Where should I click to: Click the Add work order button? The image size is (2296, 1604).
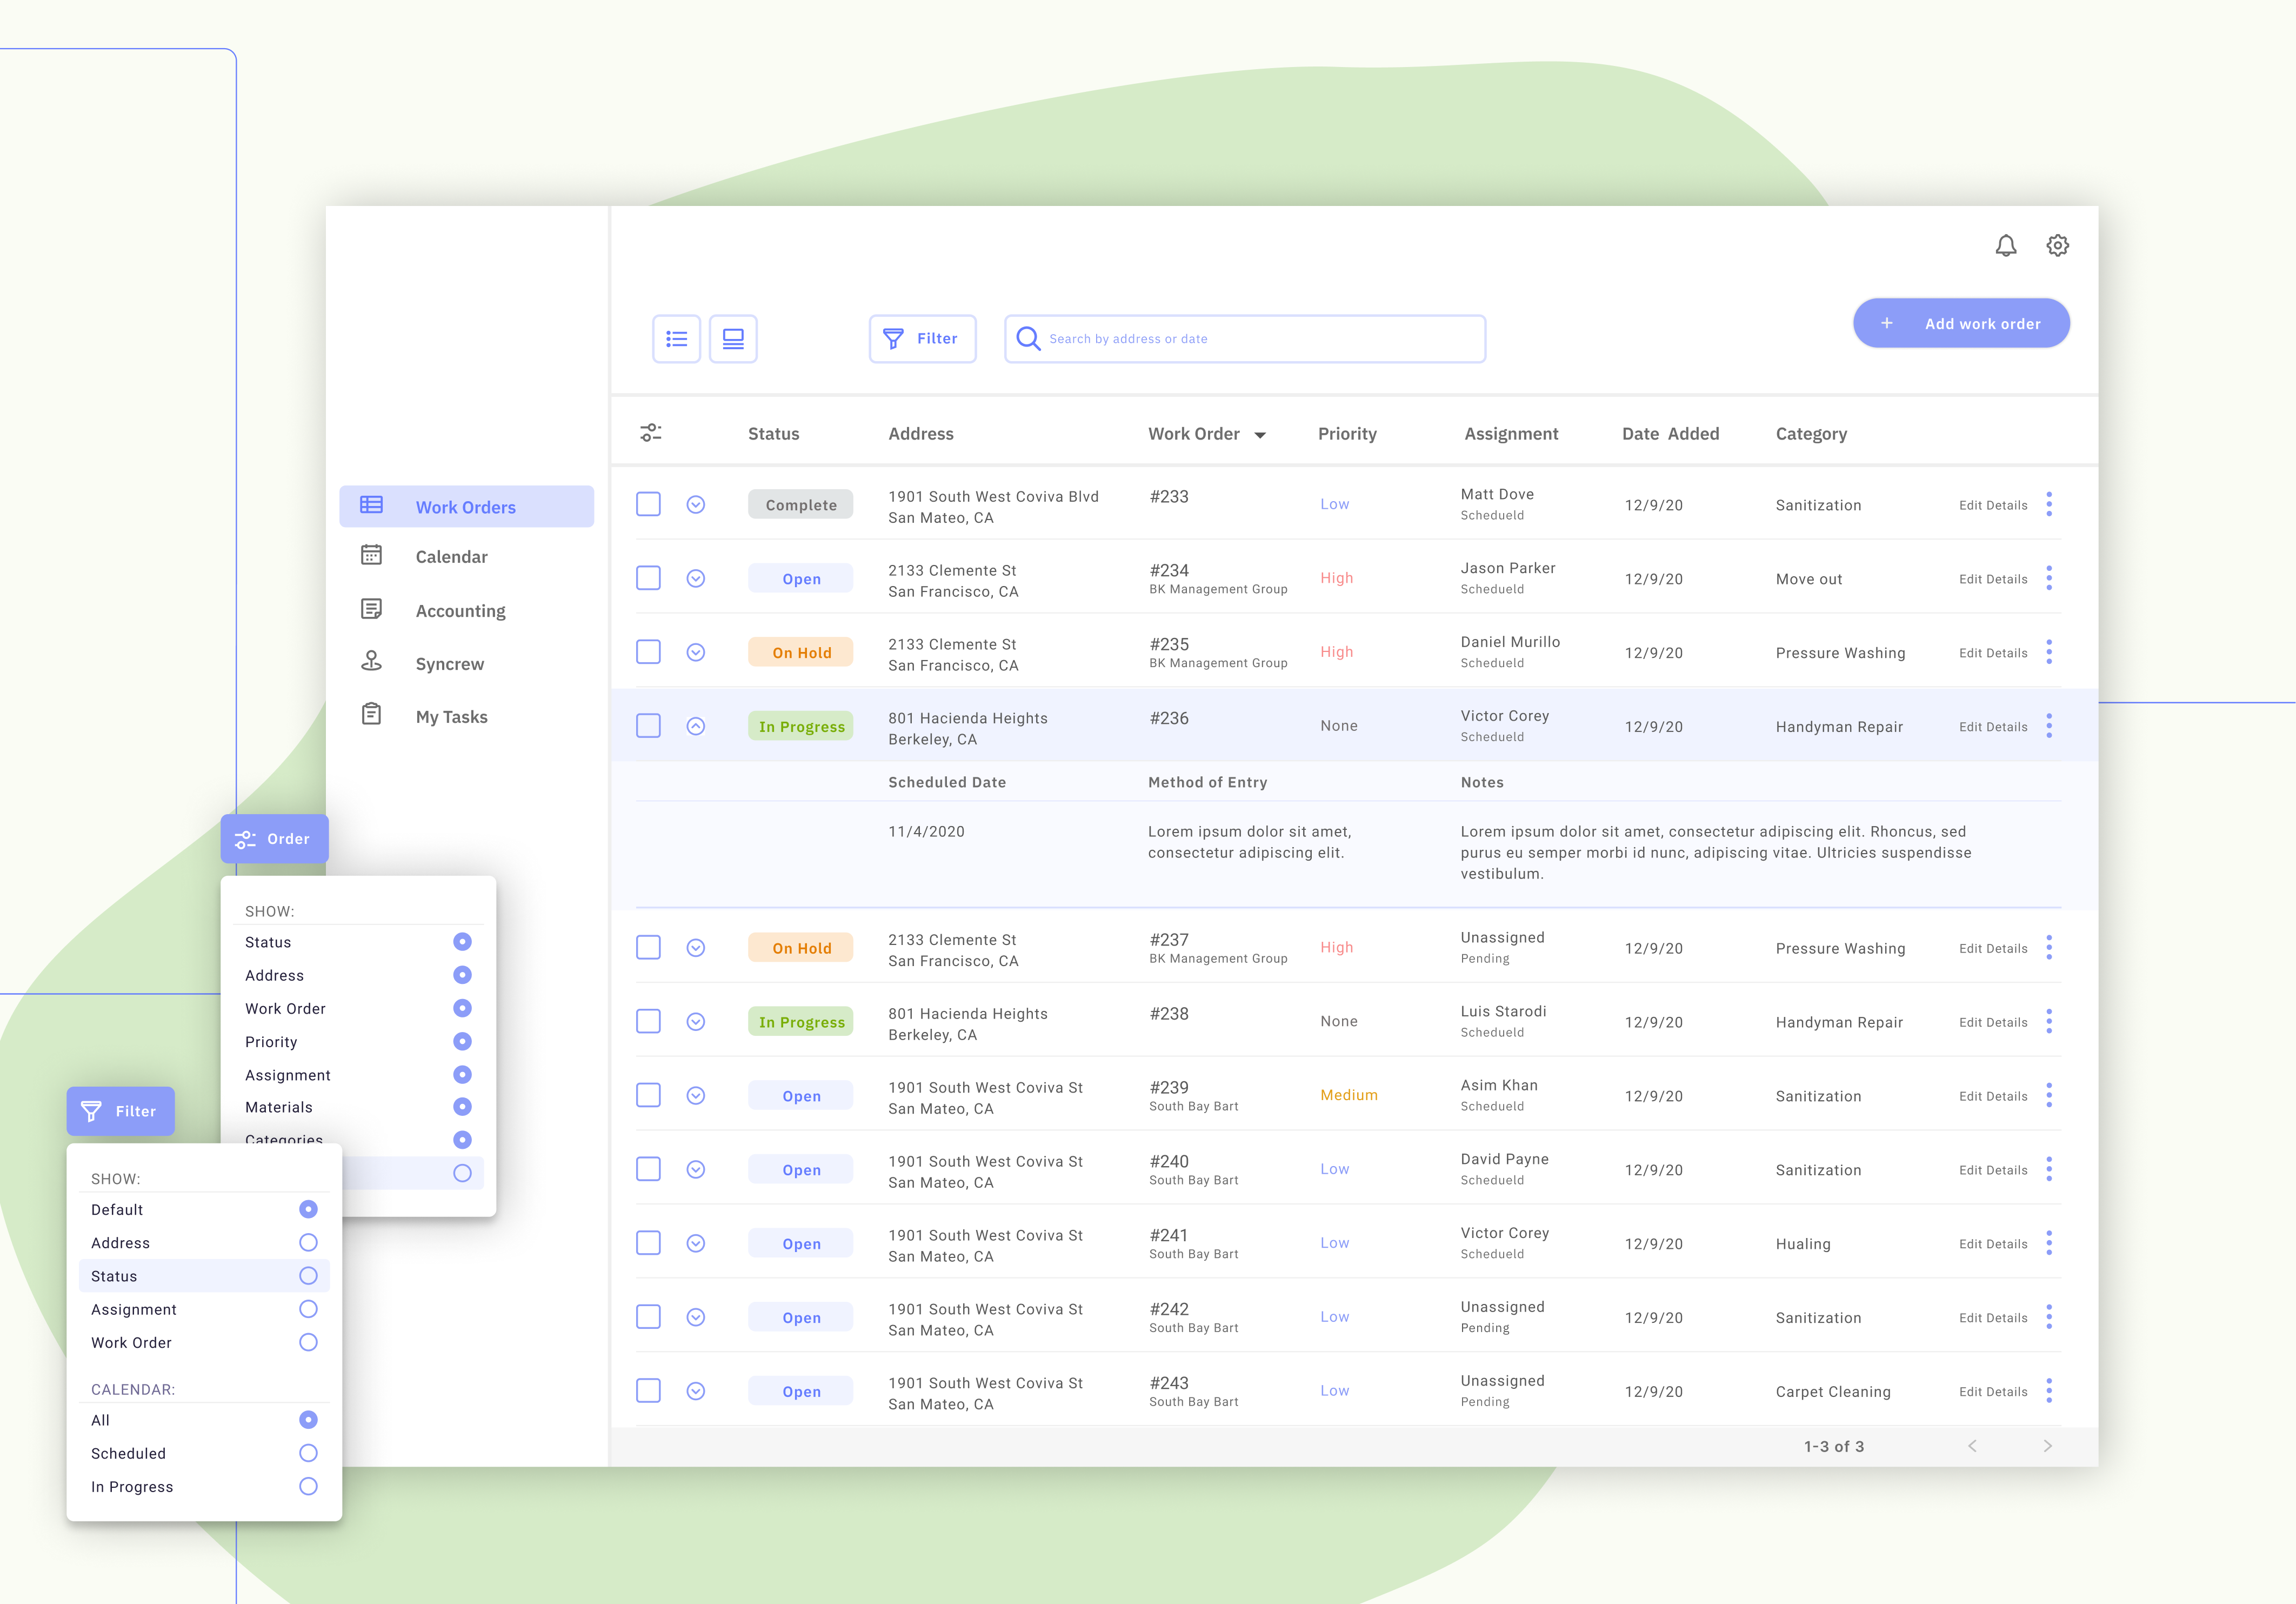[1961, 323]
